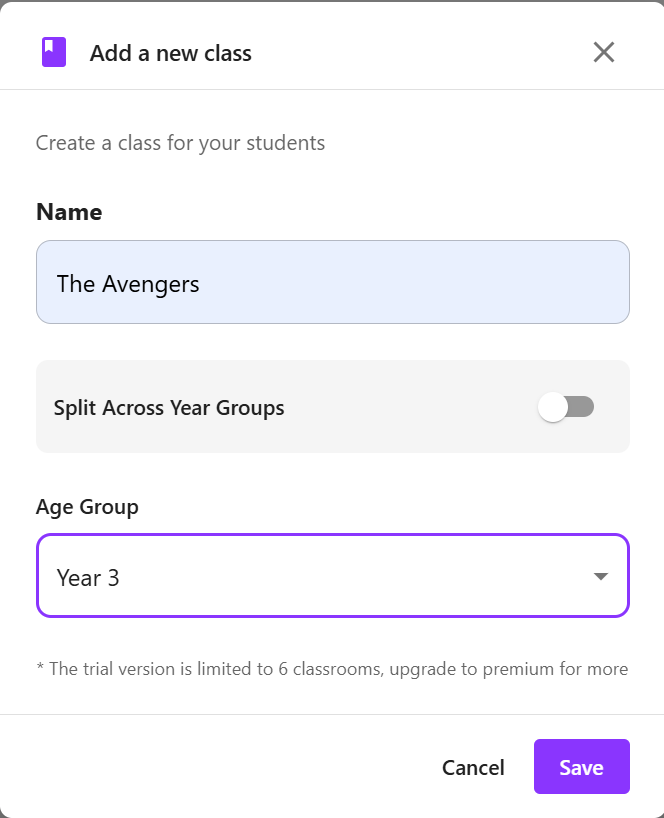
Task: Enable the Split Across Year Groups switch
Action: 566,407
